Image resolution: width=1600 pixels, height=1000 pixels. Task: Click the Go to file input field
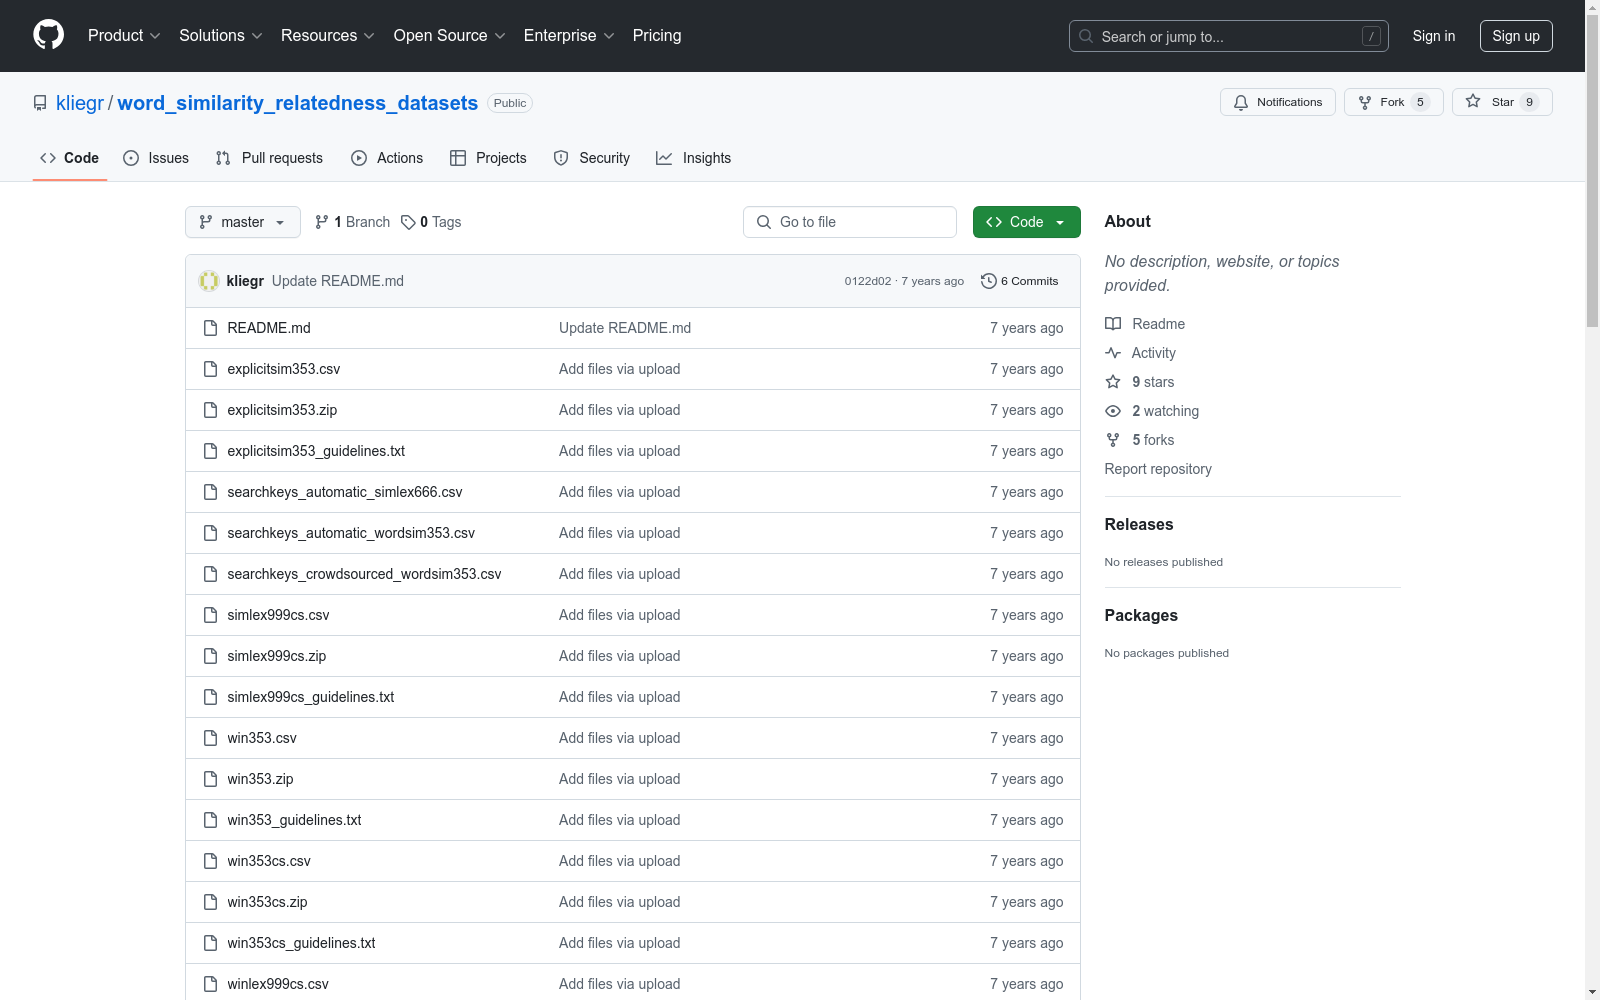click(850, 222)
